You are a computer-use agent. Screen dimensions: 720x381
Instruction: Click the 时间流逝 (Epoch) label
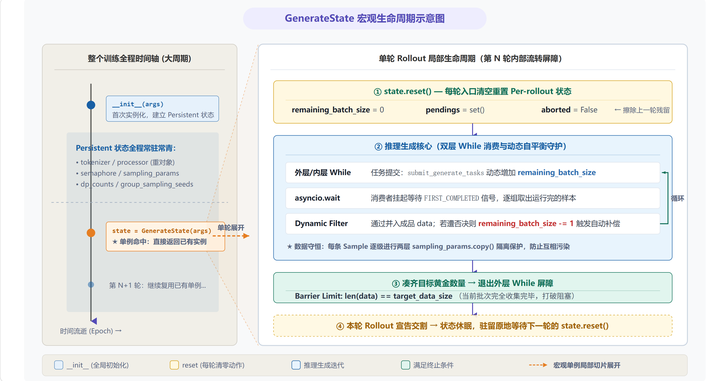pyautogui.click(x=90, y=331)
